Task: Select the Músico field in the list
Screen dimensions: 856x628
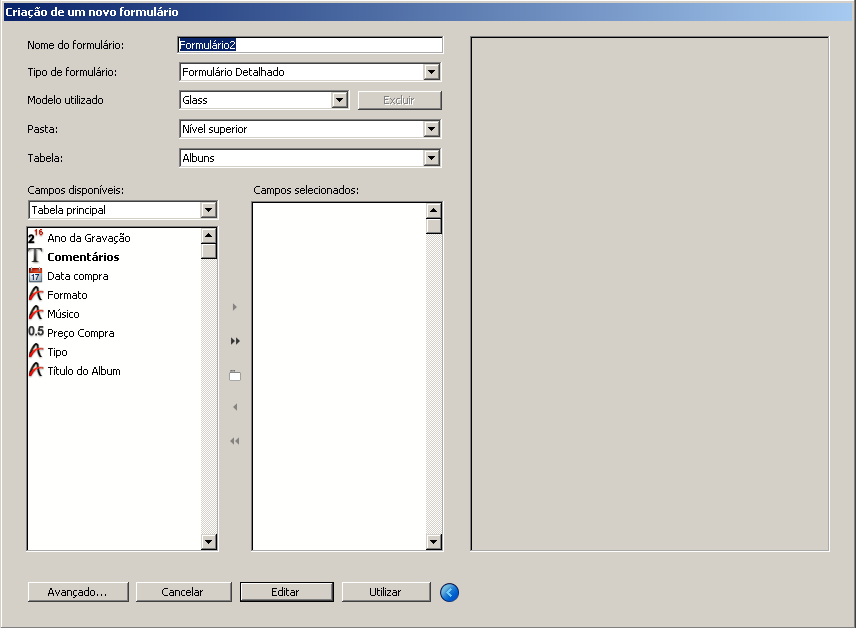Action: coord(63,314)
